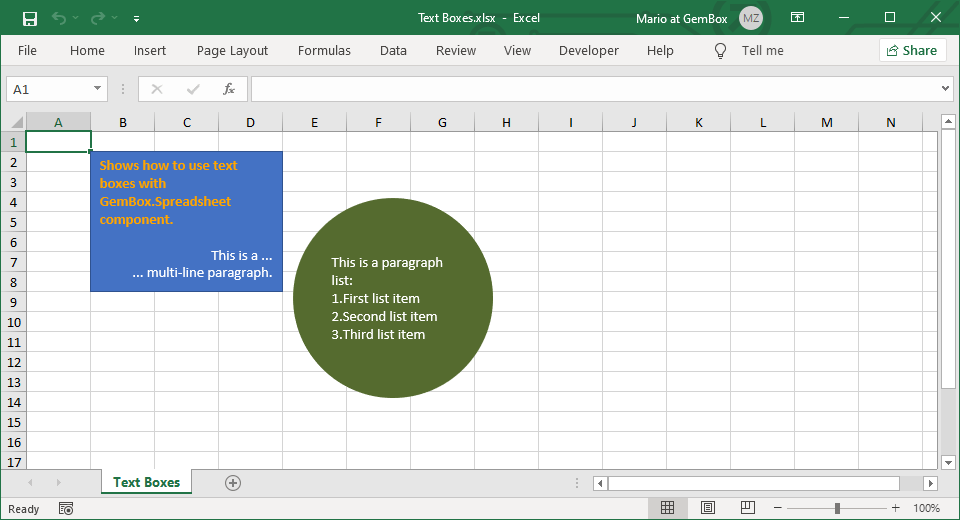Select the Text Boxes sheet tab
960x520 pixels.
click(x=147, y=483)
